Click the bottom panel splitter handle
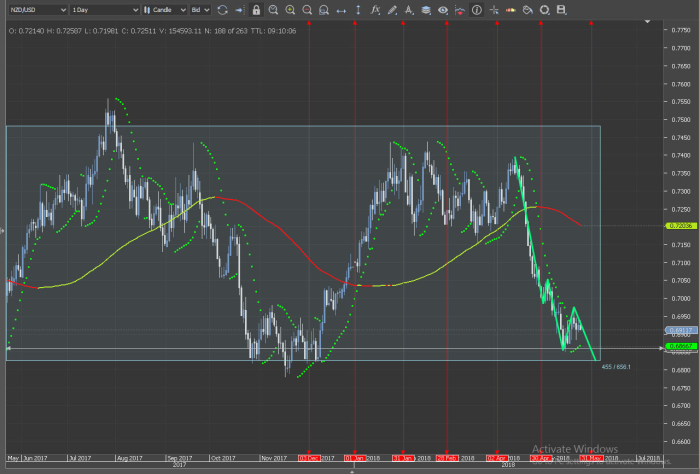Viewport: 700px width, 474px height. [x=352, y=471]
